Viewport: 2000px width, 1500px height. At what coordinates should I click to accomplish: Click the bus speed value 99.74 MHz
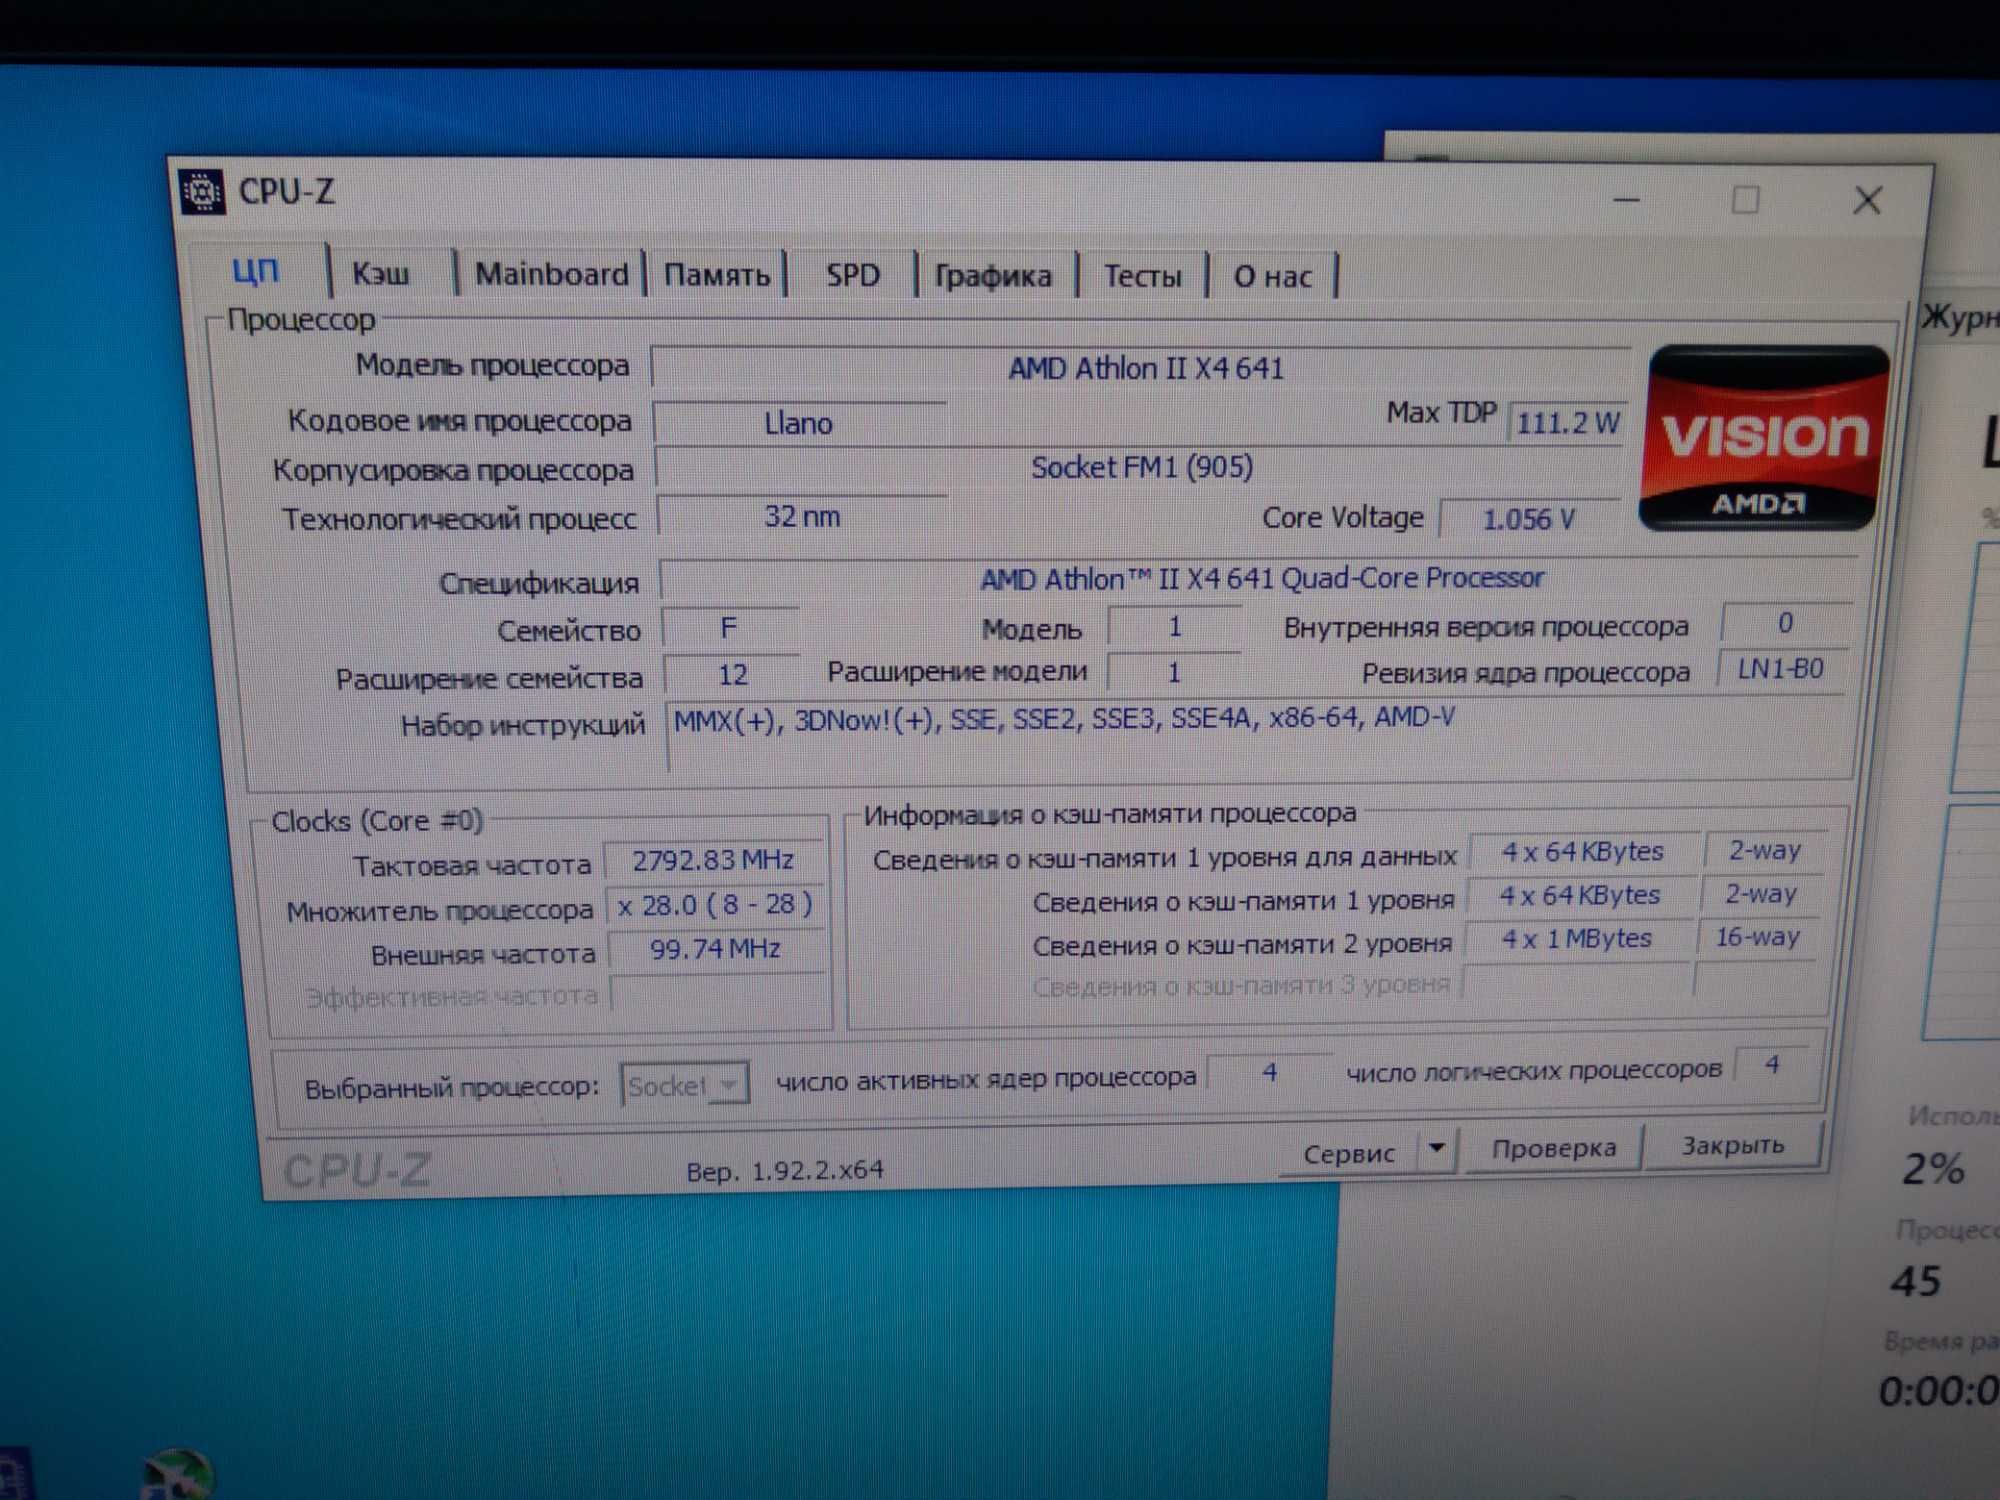(716, 949)
